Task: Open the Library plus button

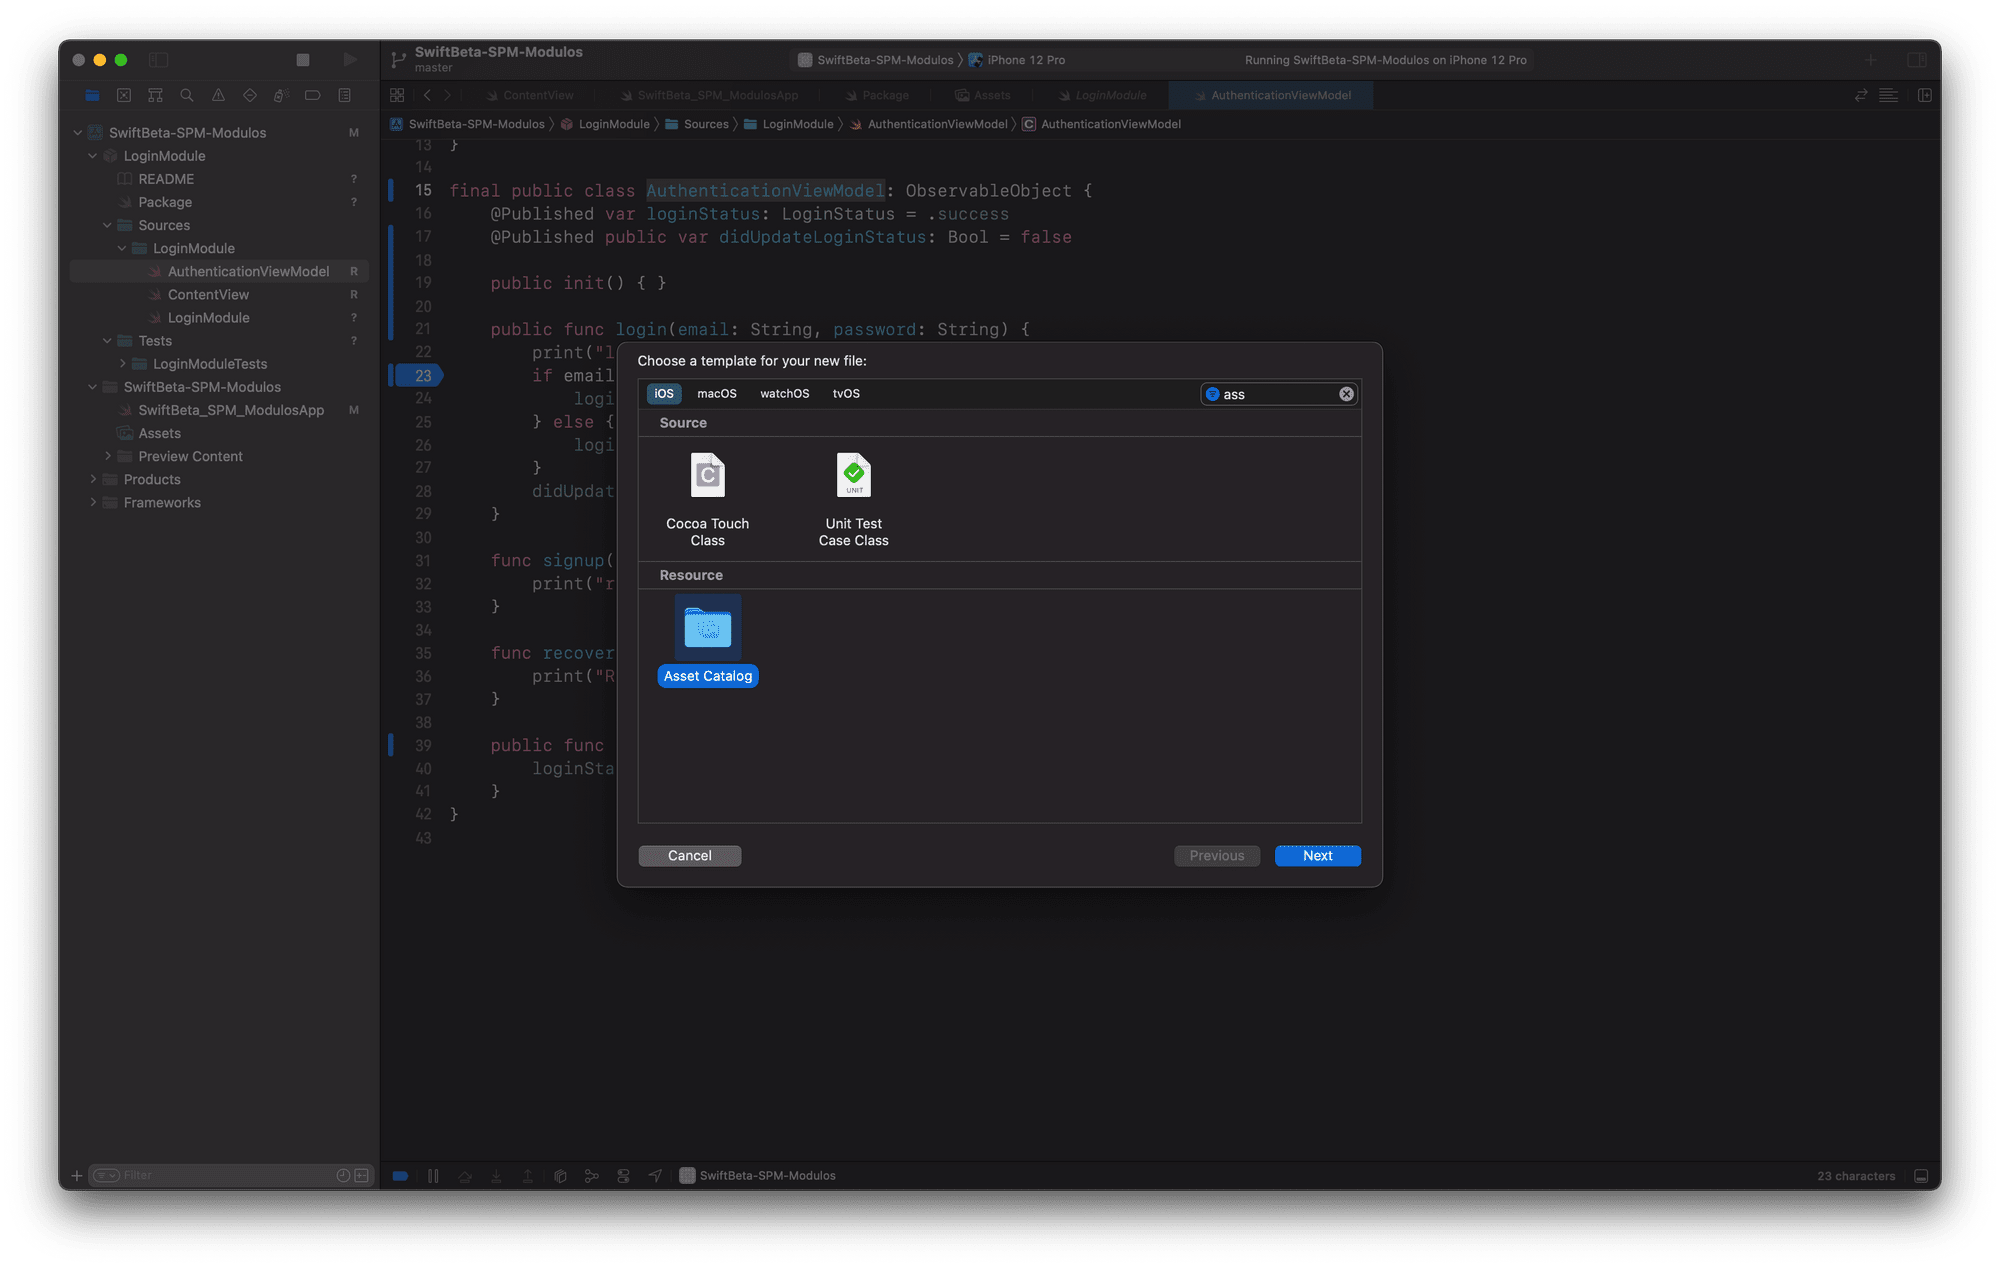Action: [x=1870, y=60]
